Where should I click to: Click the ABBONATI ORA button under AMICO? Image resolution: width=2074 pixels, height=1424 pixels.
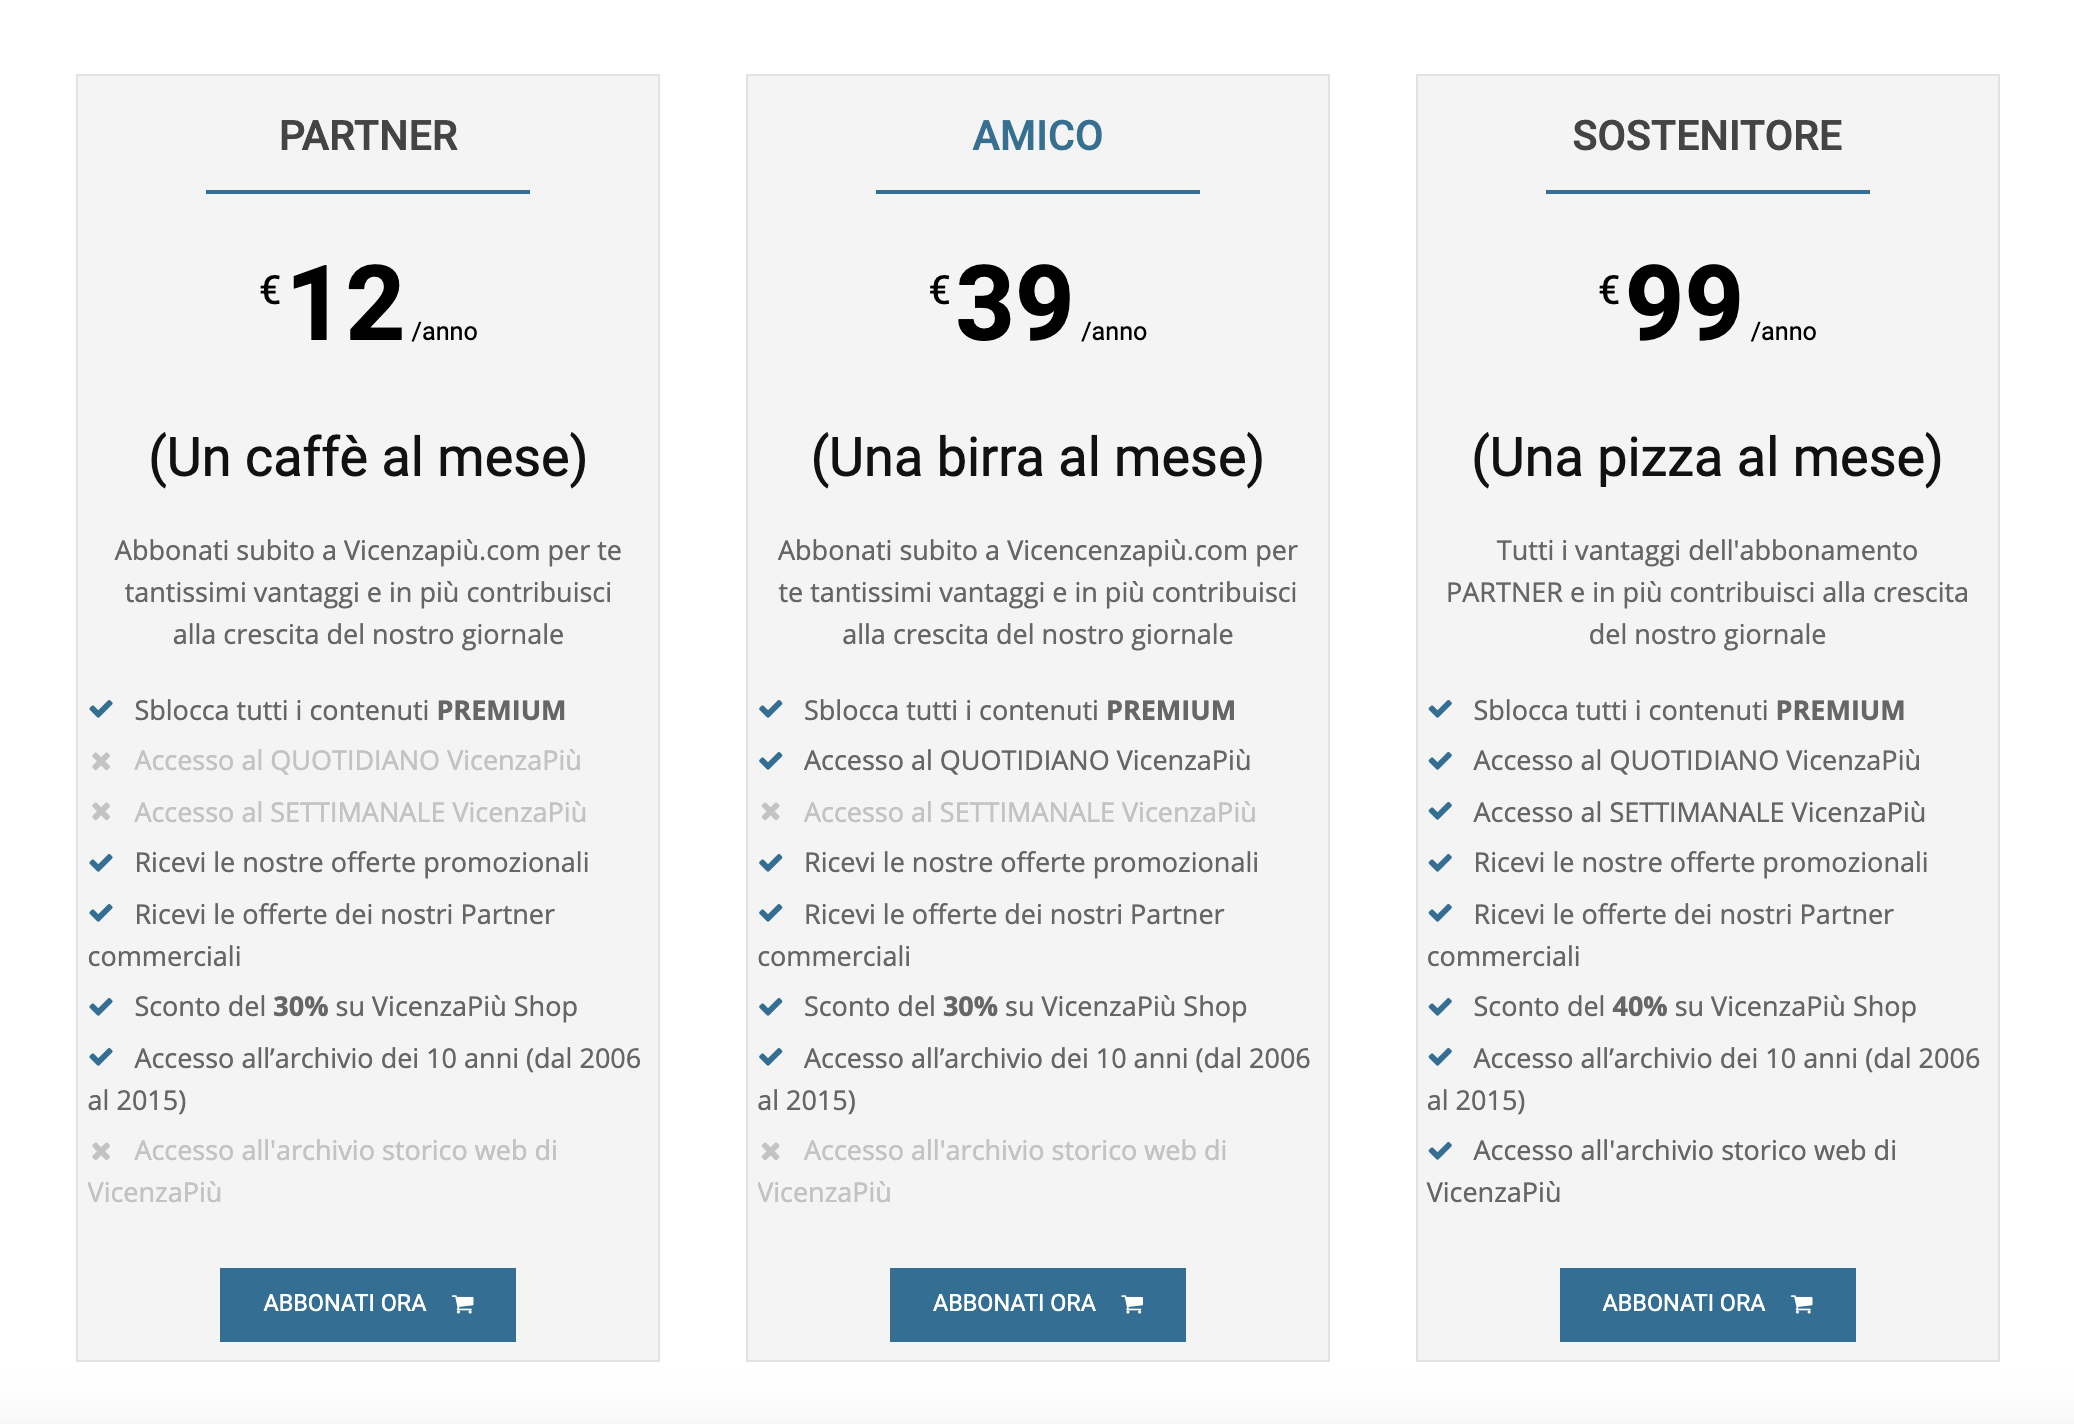1037,1304
